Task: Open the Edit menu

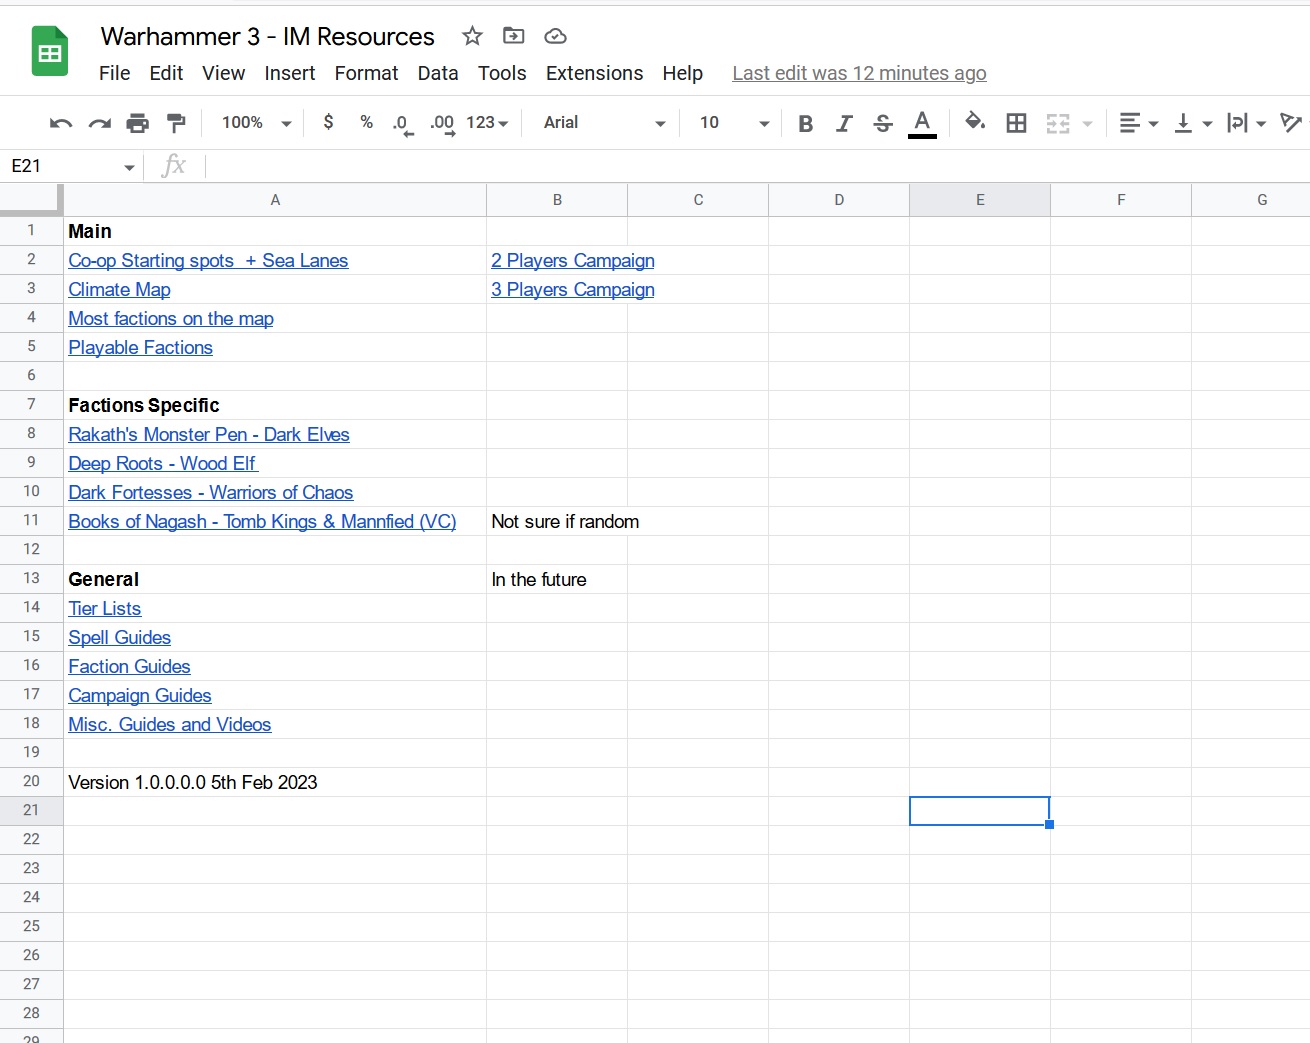Action: [166, 73]
